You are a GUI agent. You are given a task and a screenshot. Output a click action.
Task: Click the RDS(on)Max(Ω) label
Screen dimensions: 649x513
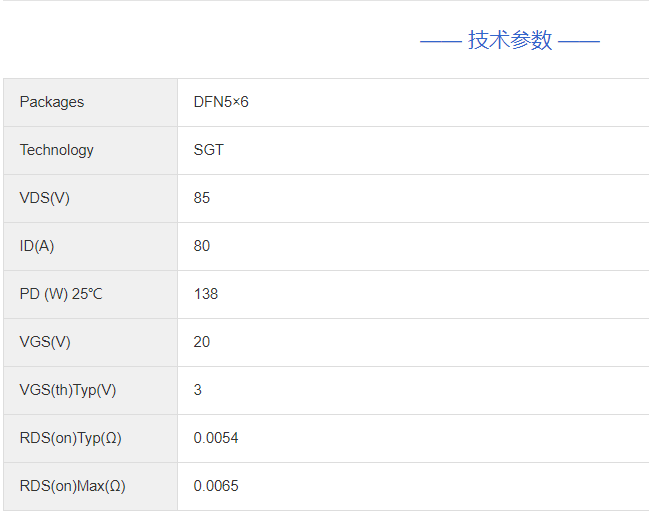[x=73, y=486]
